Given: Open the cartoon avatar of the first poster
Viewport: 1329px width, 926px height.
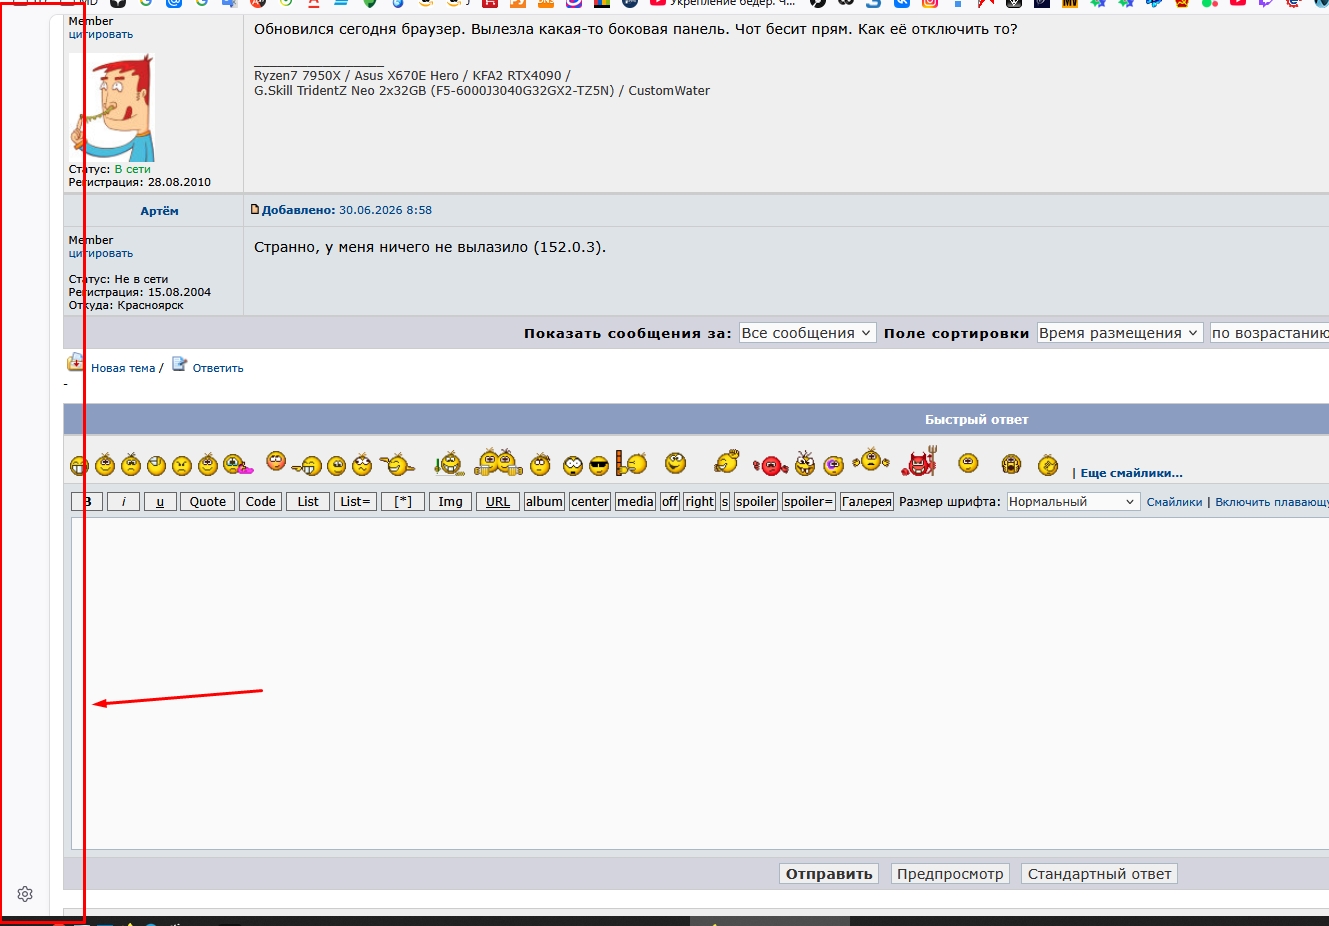Looking at the screenshot, I should 112,107.
